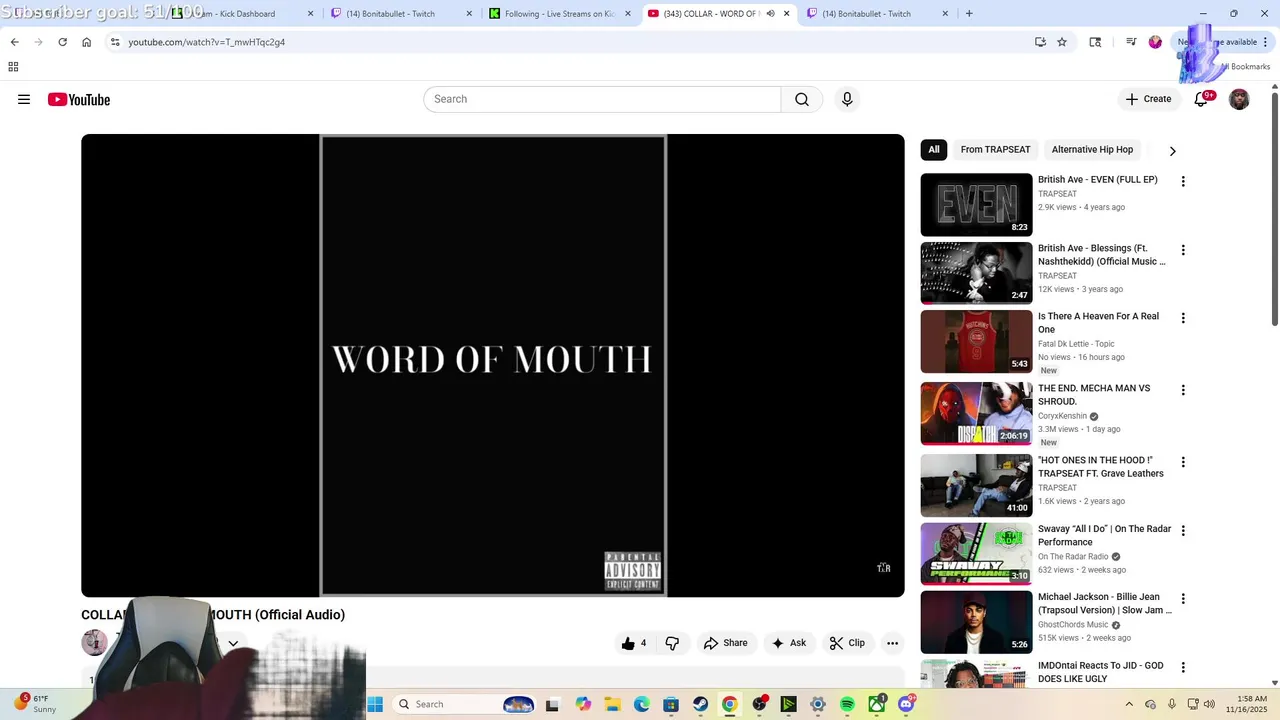Open CoryxKenshin channel link
Image resolution: width=1280 pixels, height=720 pixels.
(1062, 416)
